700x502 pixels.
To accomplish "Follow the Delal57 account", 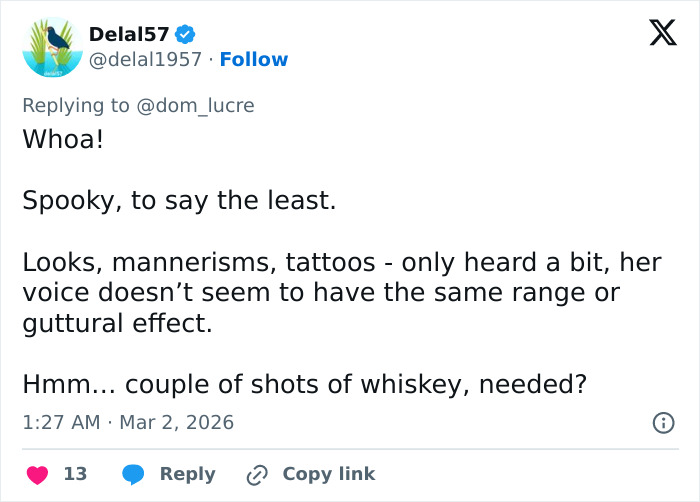I will 254,60.
